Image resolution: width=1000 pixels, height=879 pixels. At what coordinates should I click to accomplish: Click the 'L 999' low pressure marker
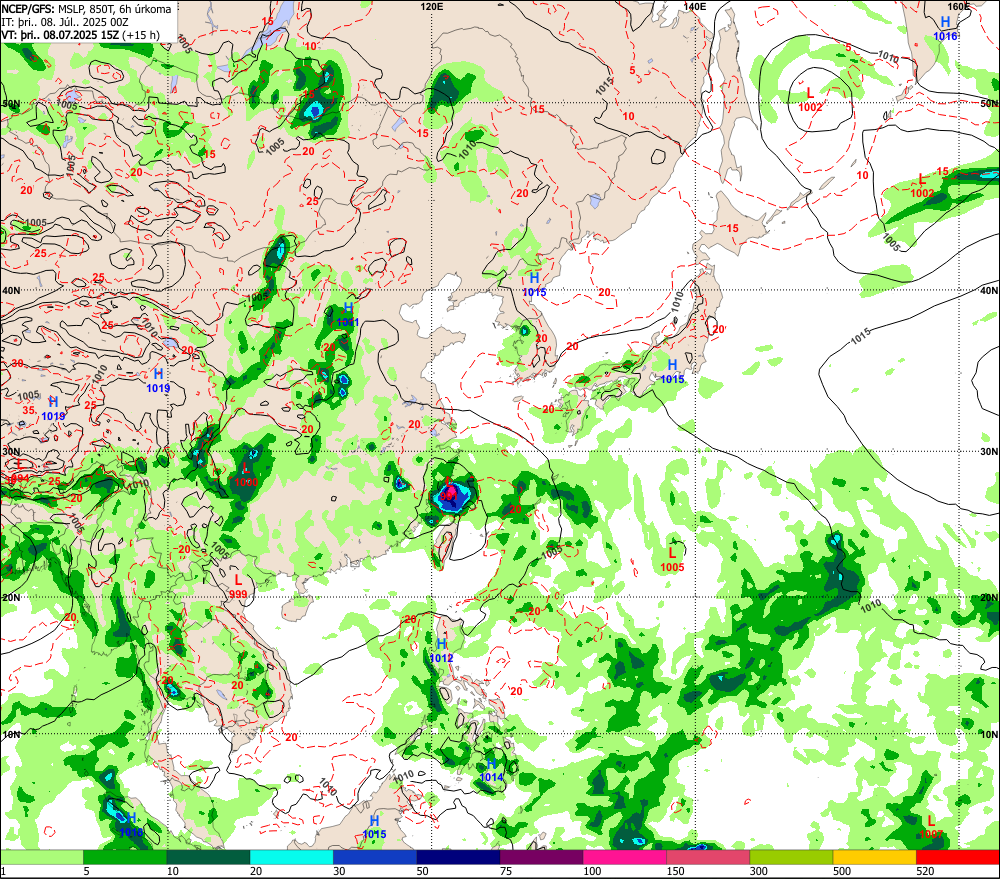click(x=238, y=587)
